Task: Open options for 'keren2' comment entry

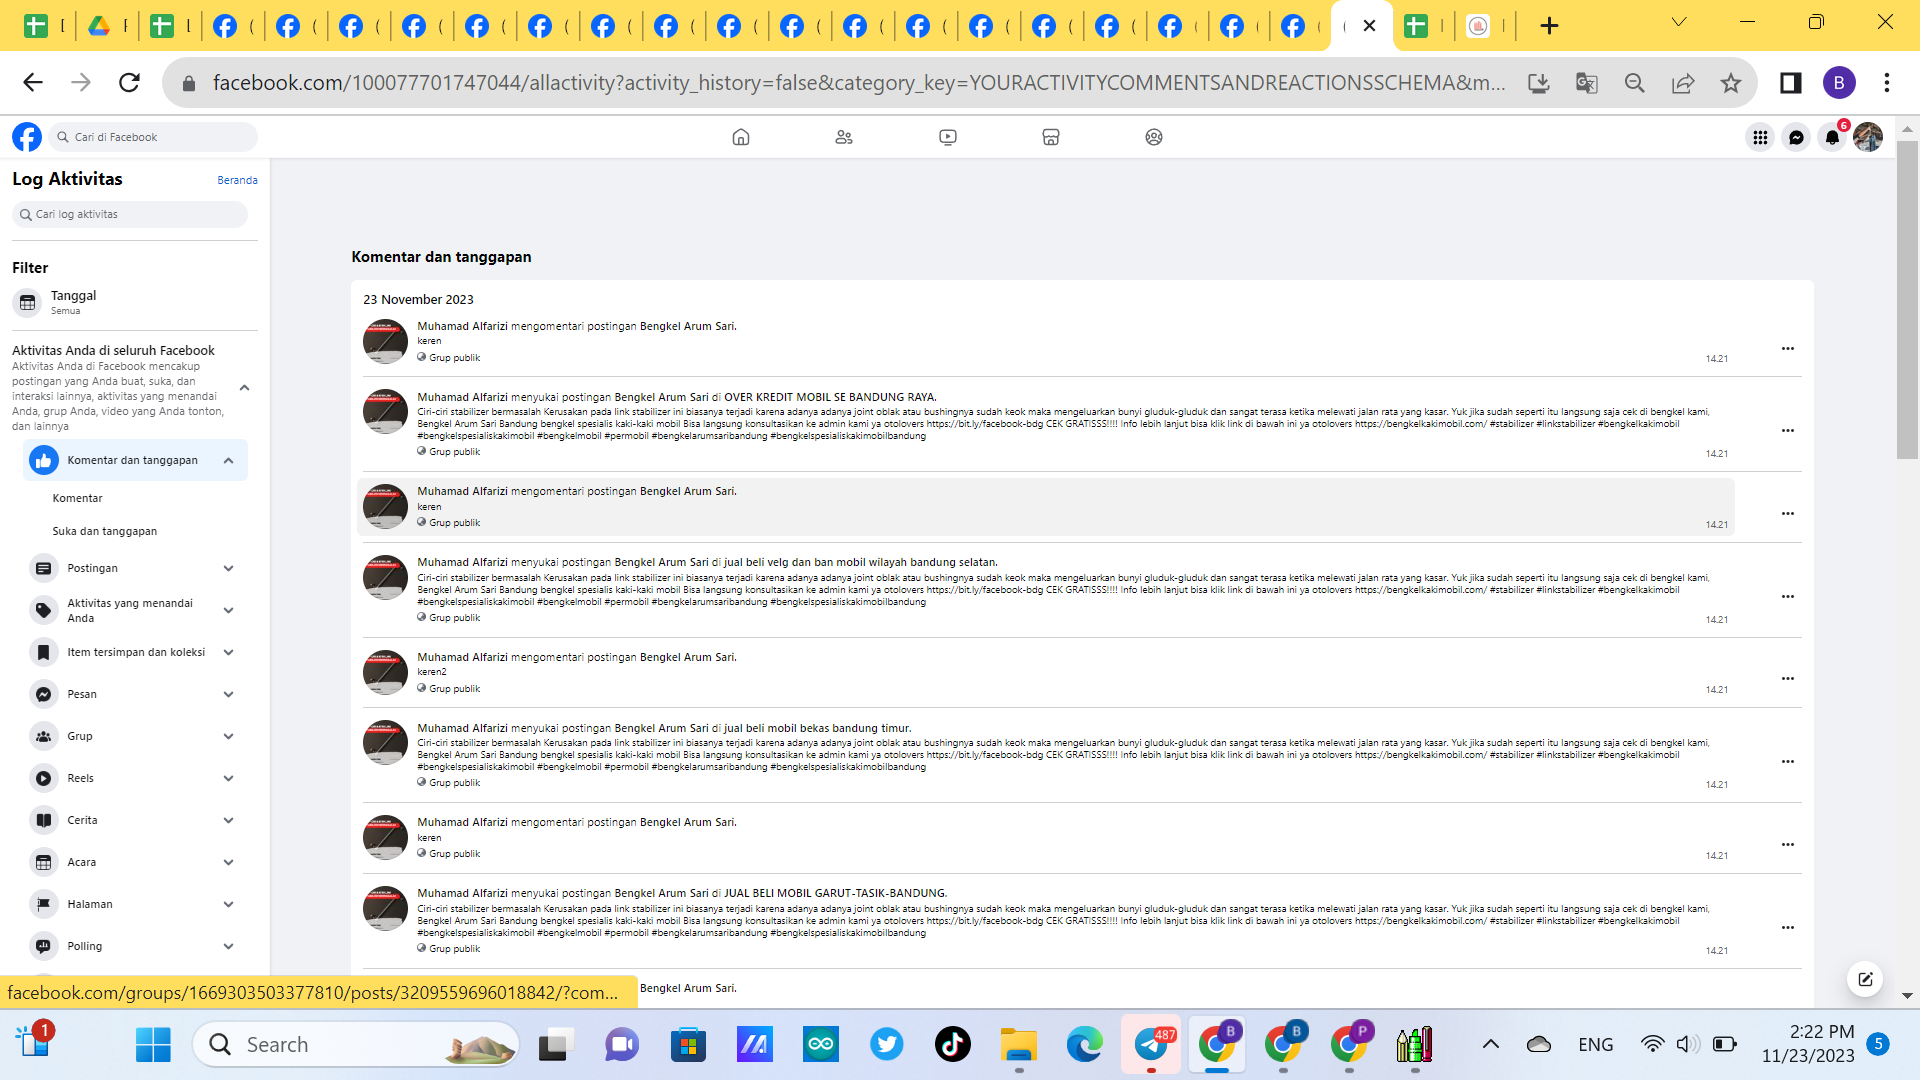Action: tap(1788, 679)
